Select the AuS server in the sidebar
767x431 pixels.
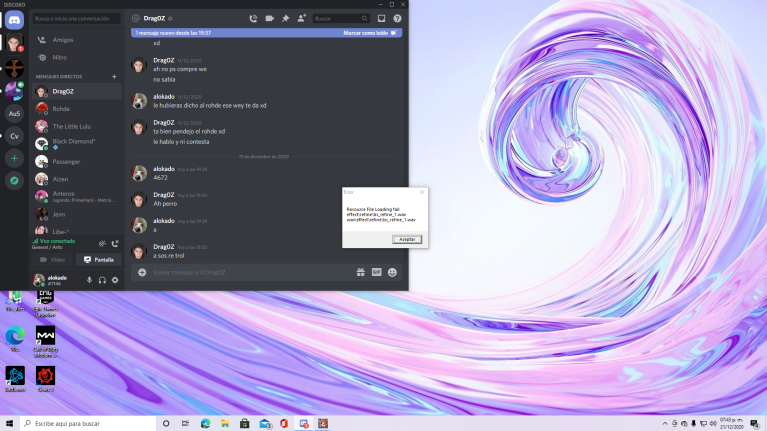pyautogui.click(x=14, y=114)
